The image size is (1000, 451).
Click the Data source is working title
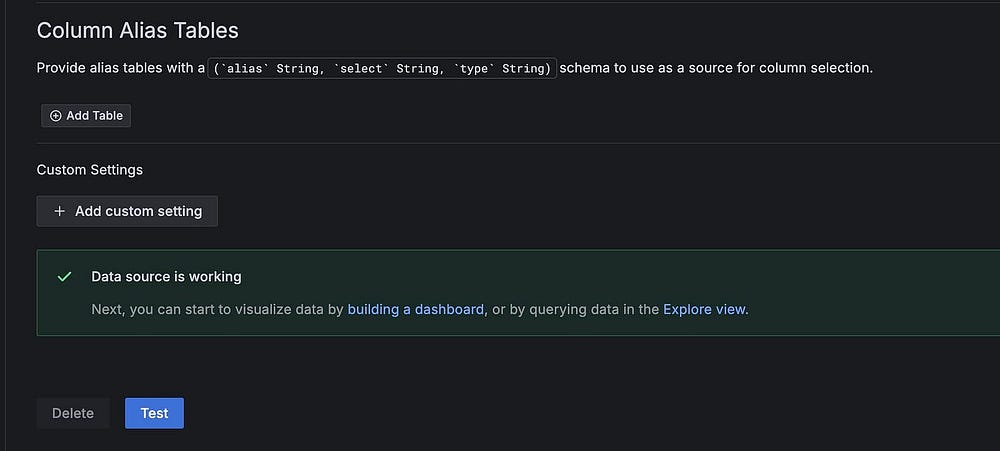pos(166,277)
